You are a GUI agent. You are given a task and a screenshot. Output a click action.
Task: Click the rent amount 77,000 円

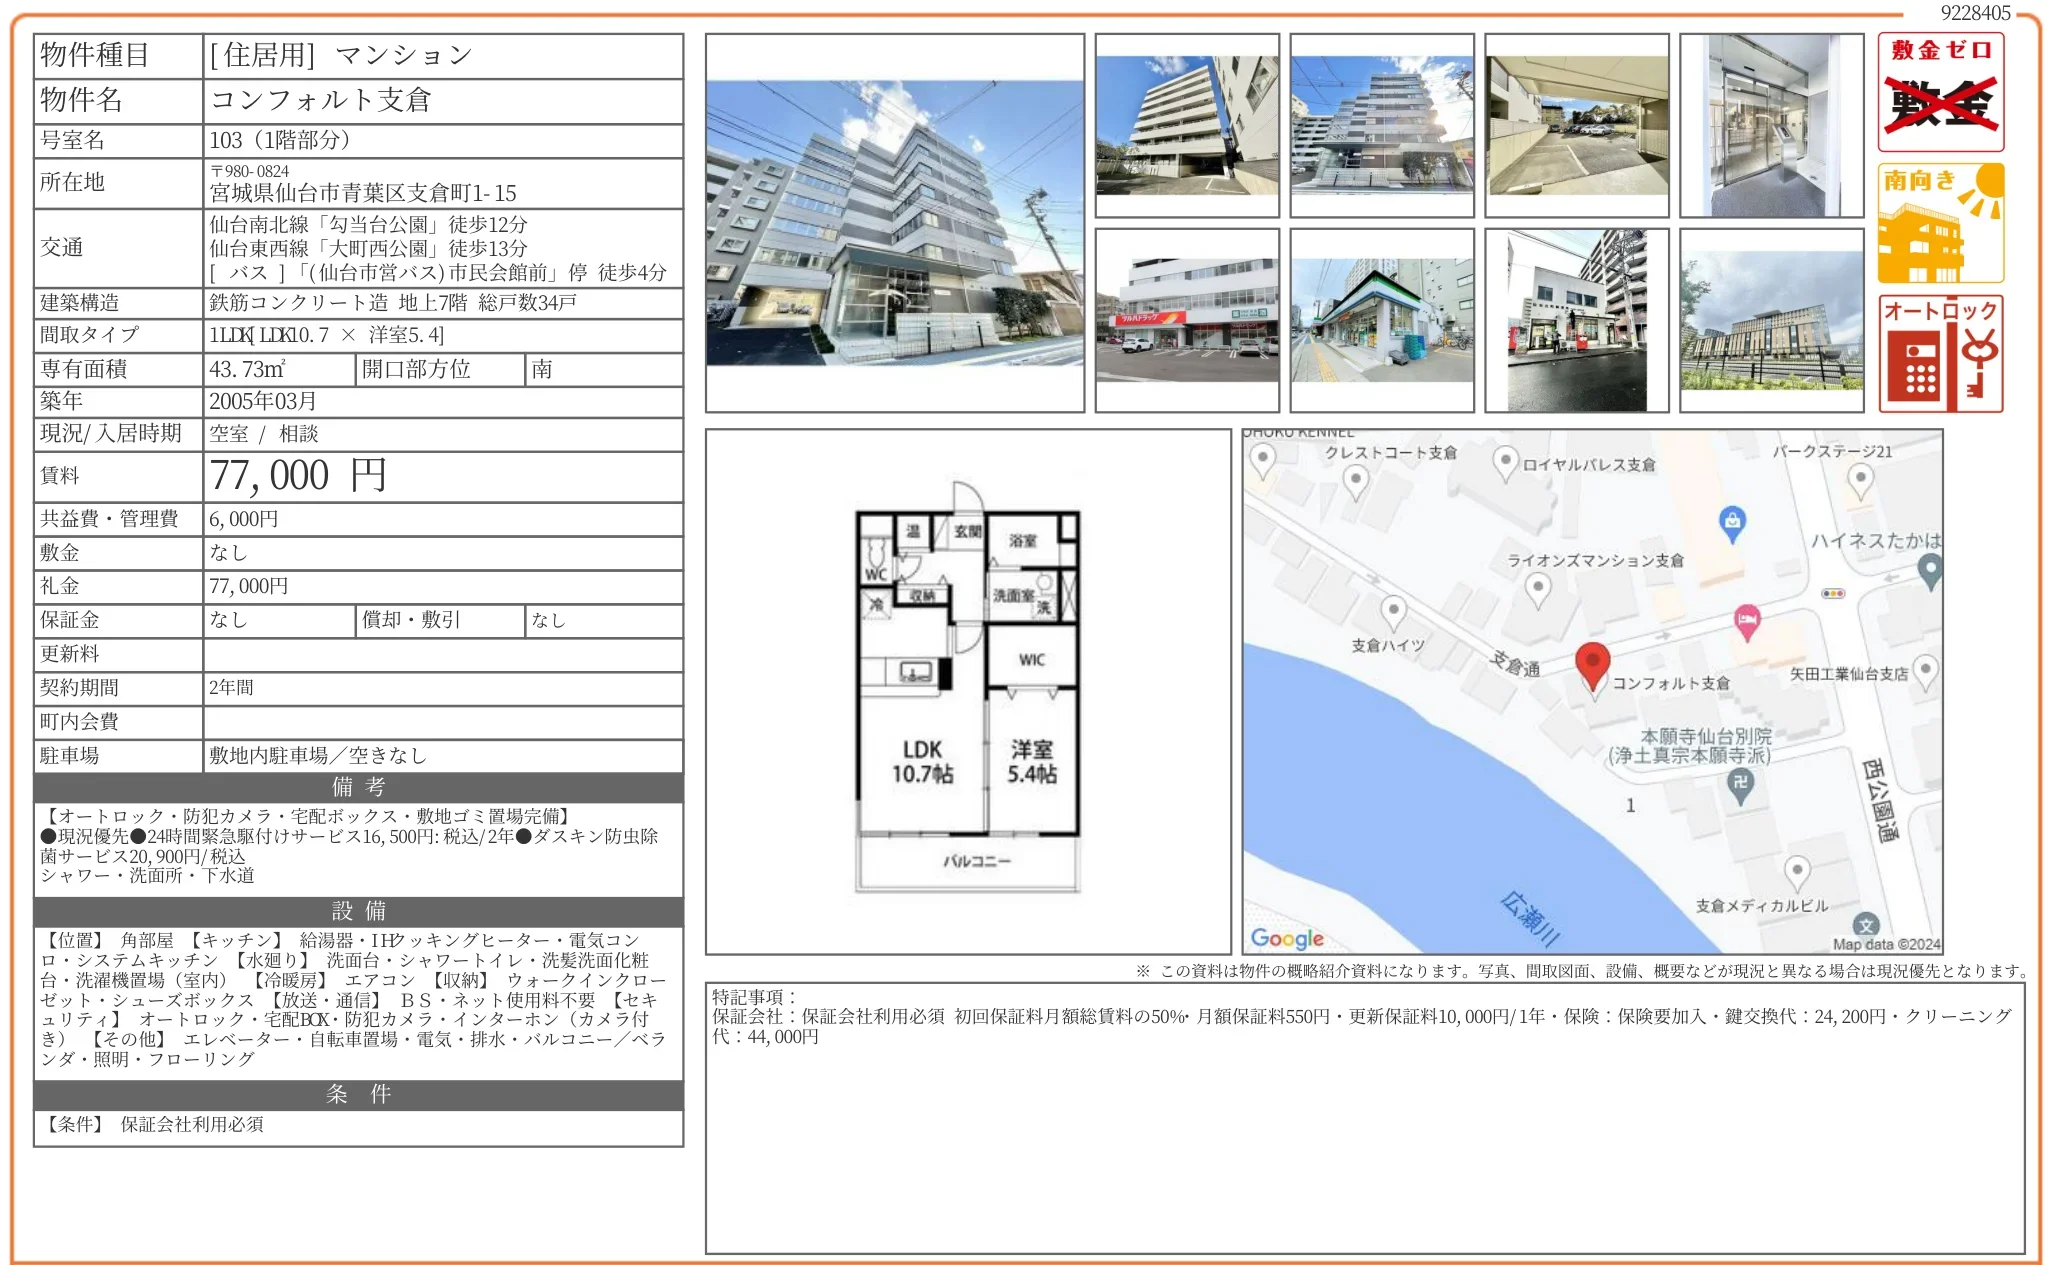297,476
